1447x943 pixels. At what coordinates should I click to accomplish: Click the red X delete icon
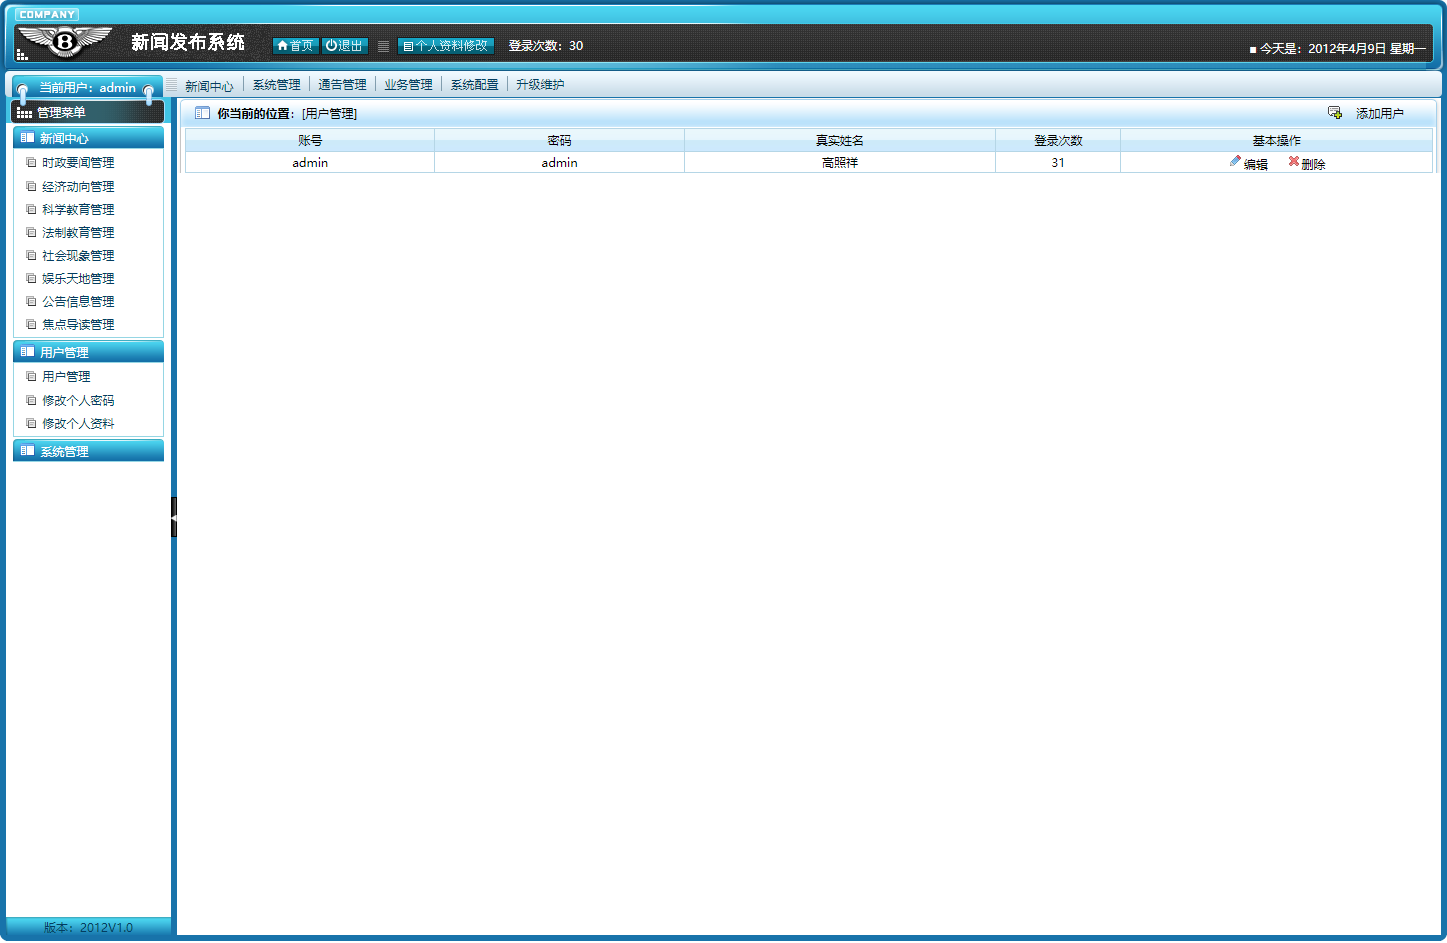(1293, 162)
